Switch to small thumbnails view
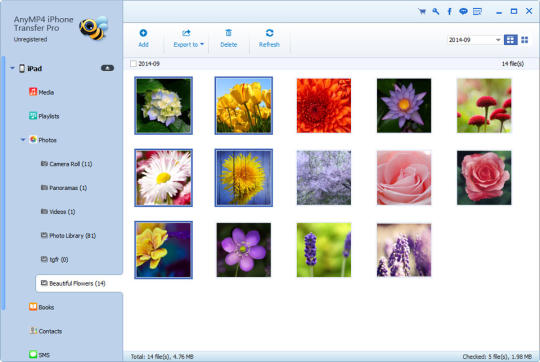This screenshot has width=540, height=362. click(x=525, y=40)
